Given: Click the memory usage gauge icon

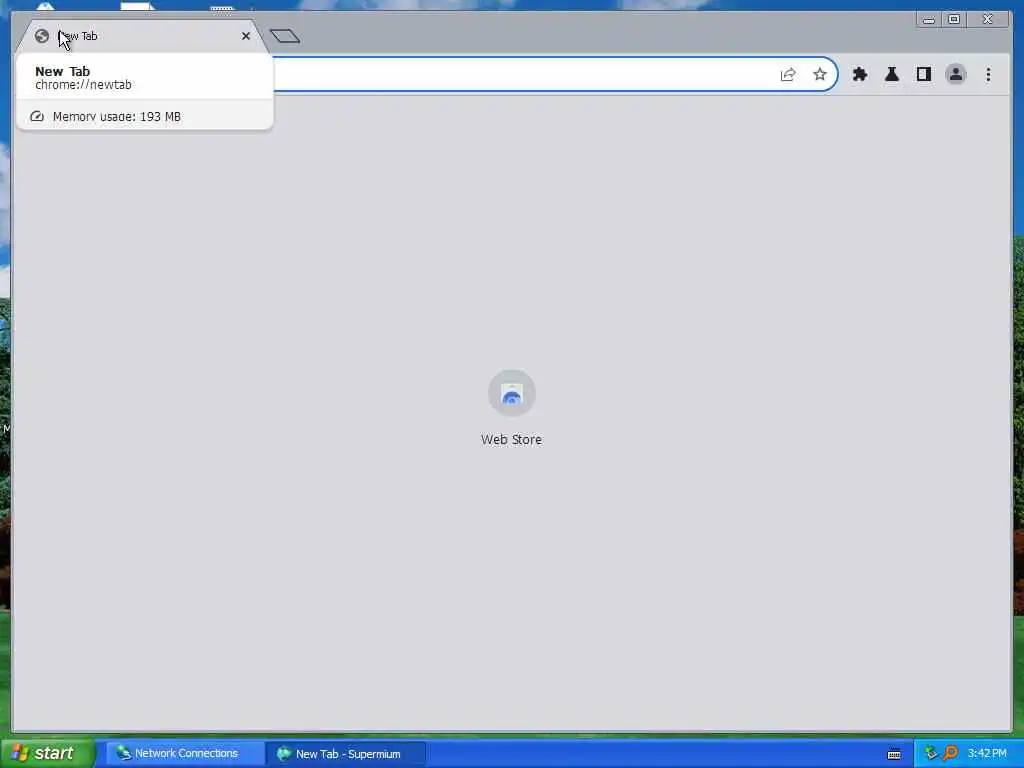Looking at the screenshot, I should point(37,116).
